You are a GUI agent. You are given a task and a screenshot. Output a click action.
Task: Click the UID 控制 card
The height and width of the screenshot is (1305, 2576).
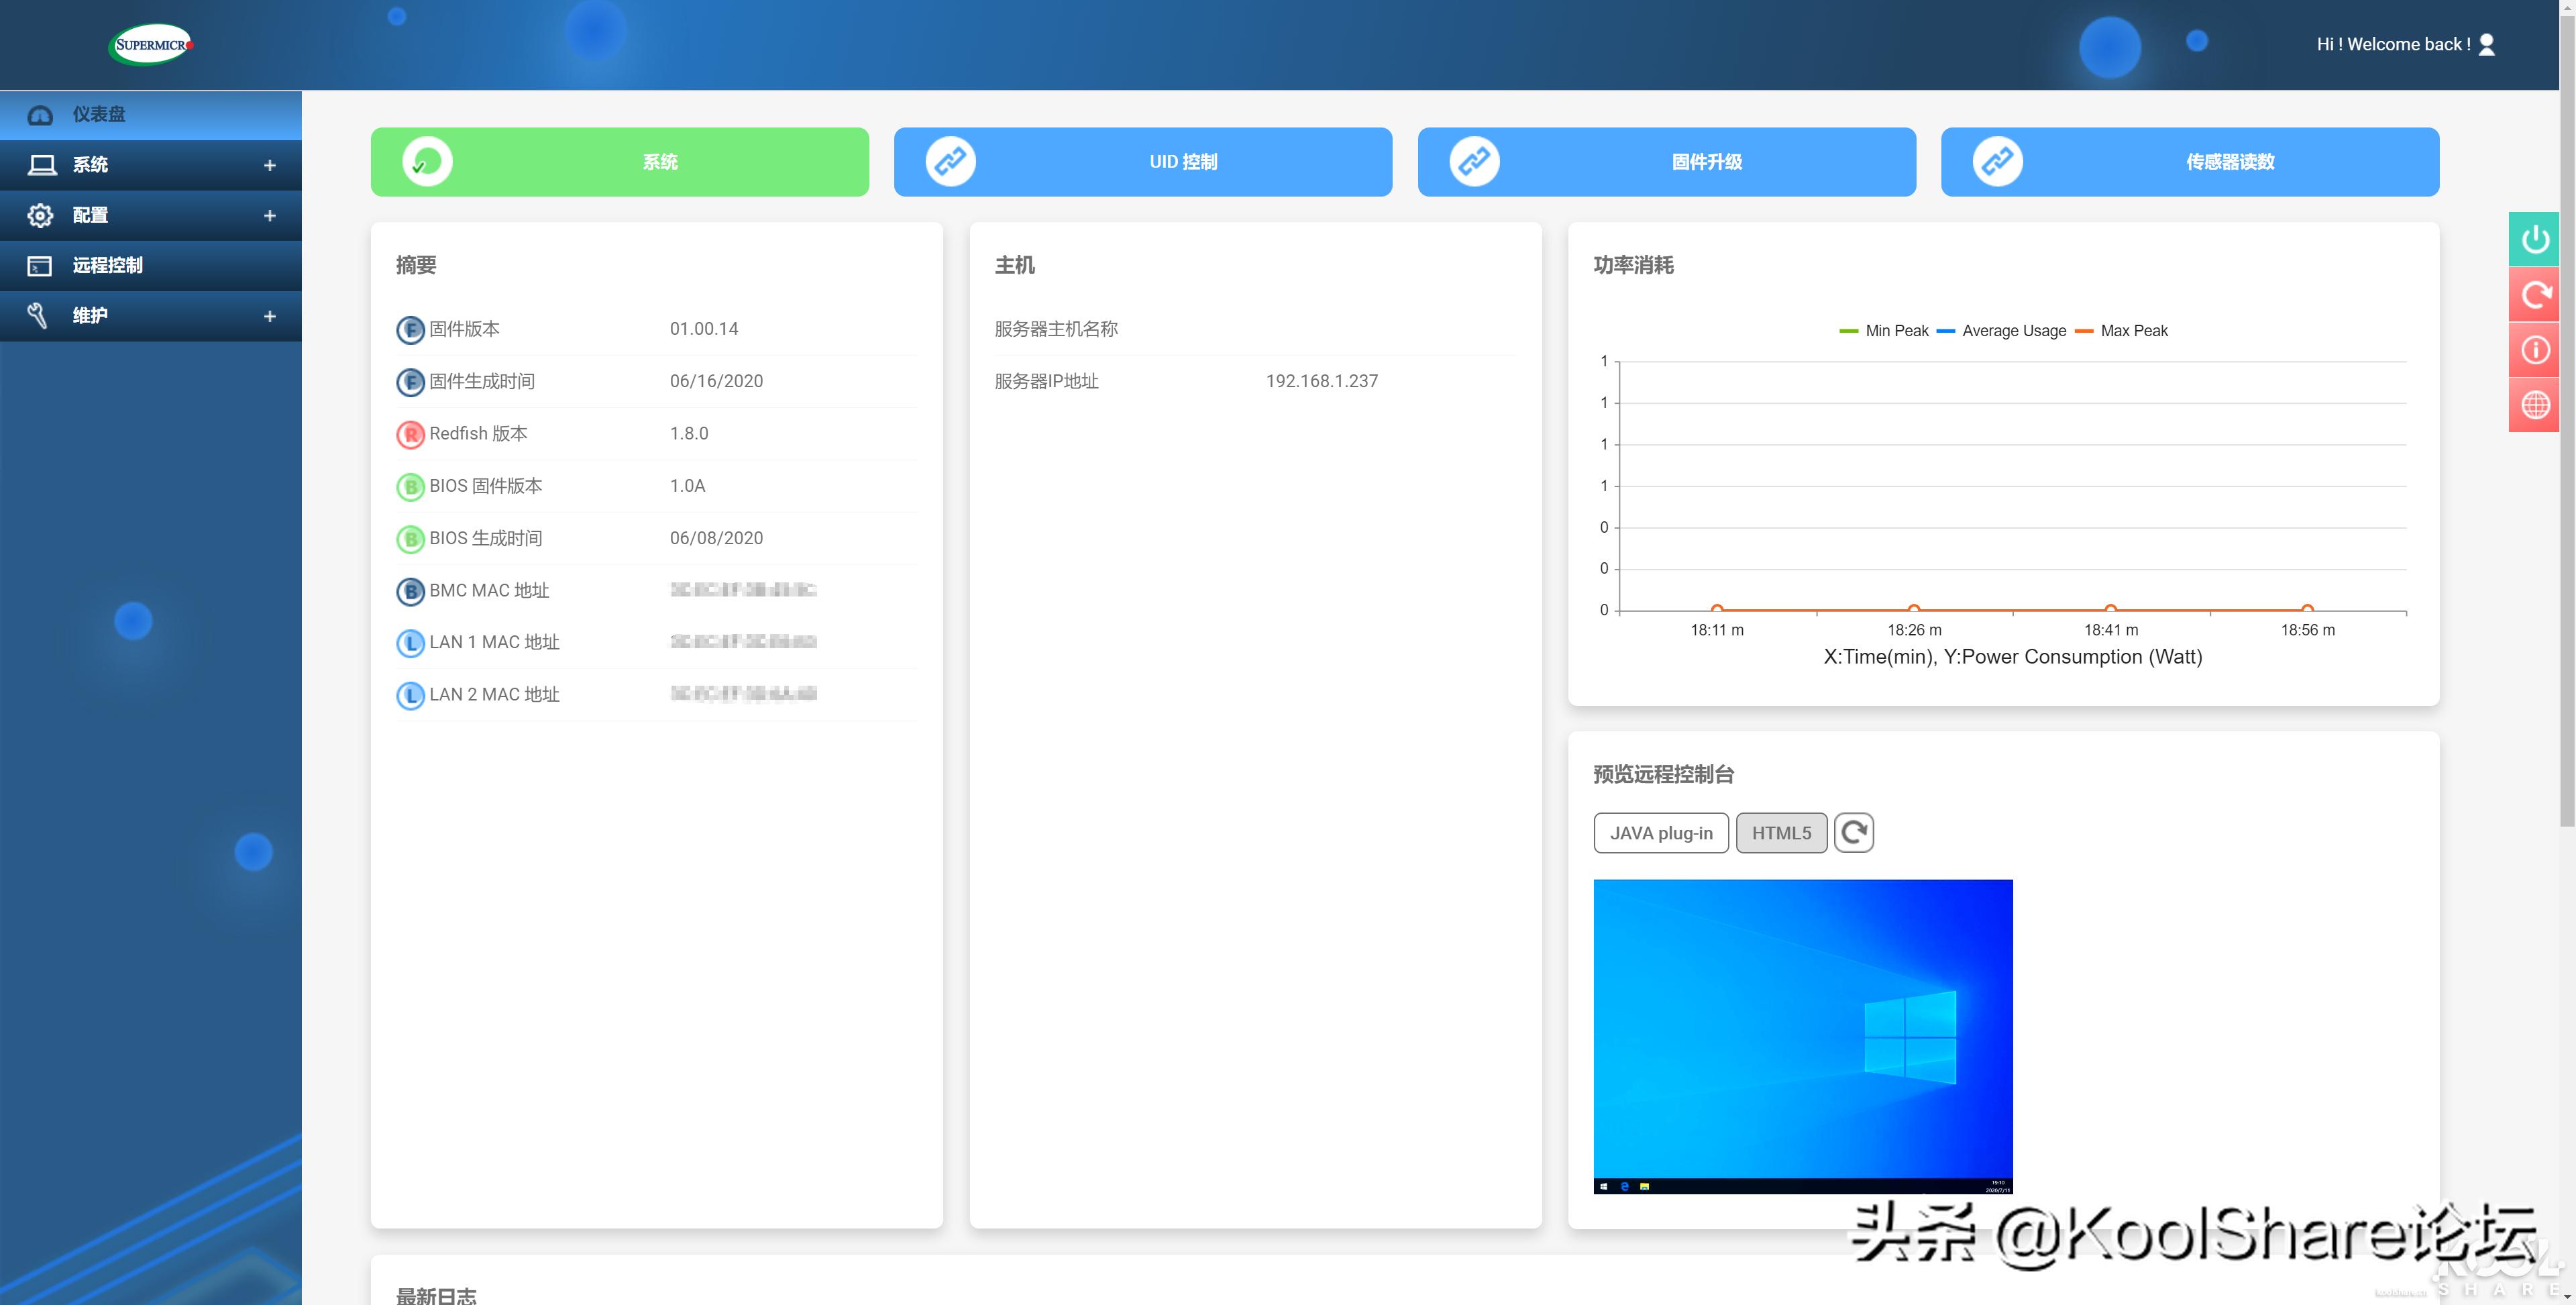pos(1142,161)
